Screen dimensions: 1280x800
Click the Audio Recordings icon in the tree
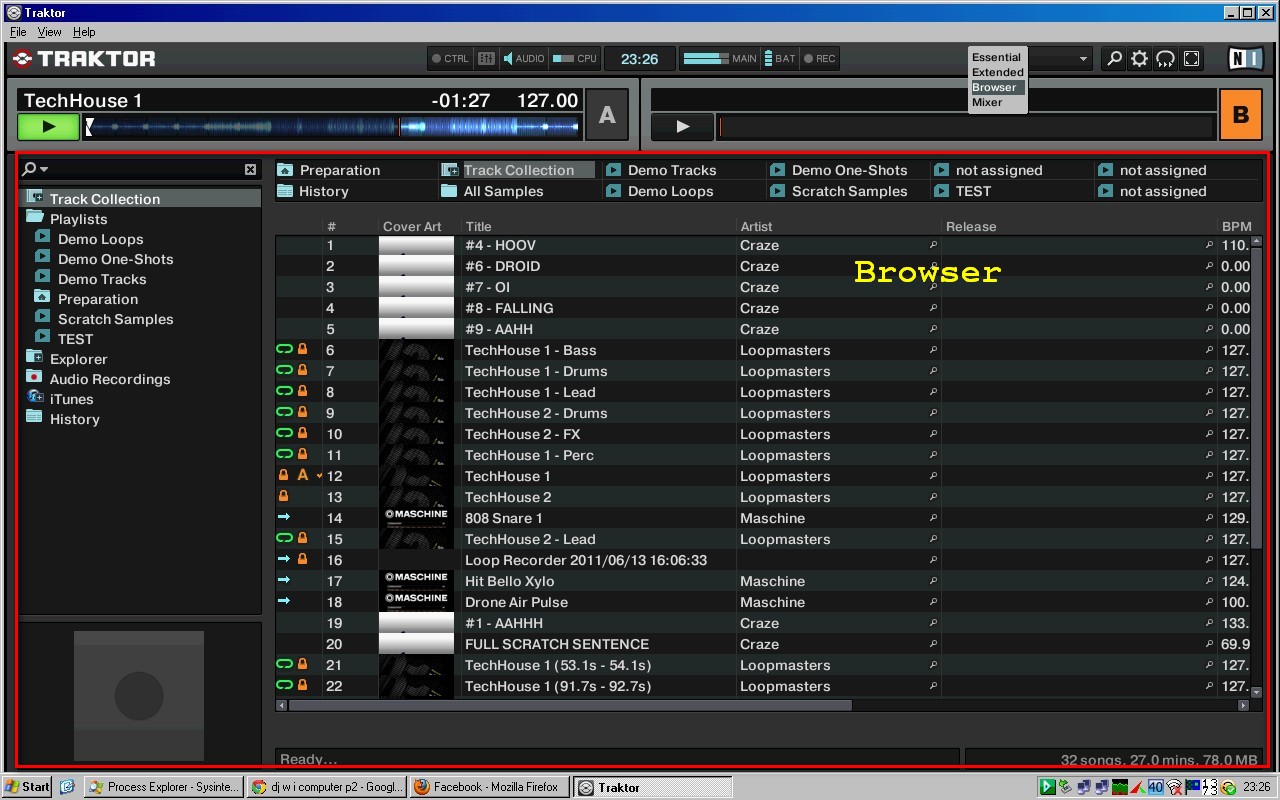[34, 378]
